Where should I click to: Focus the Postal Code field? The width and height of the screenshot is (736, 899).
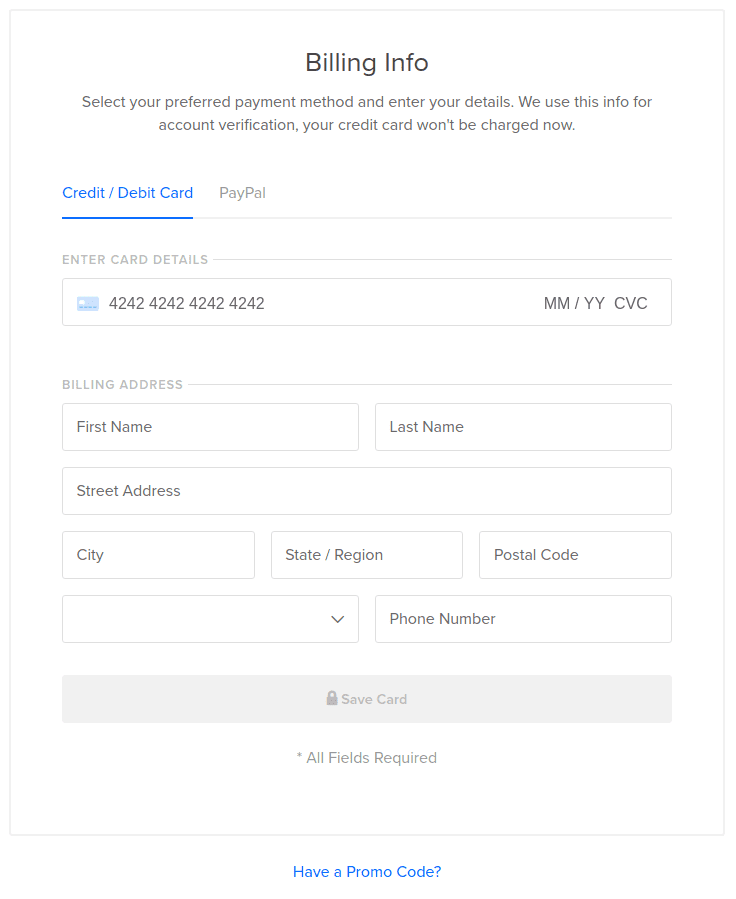coord(575,555)
